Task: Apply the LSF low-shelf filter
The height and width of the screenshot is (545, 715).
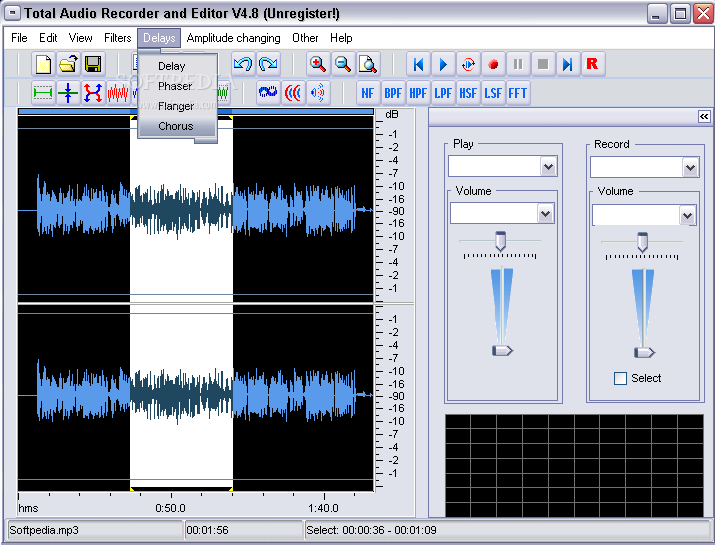Action: pyautogui.click(x=493, y=93)
